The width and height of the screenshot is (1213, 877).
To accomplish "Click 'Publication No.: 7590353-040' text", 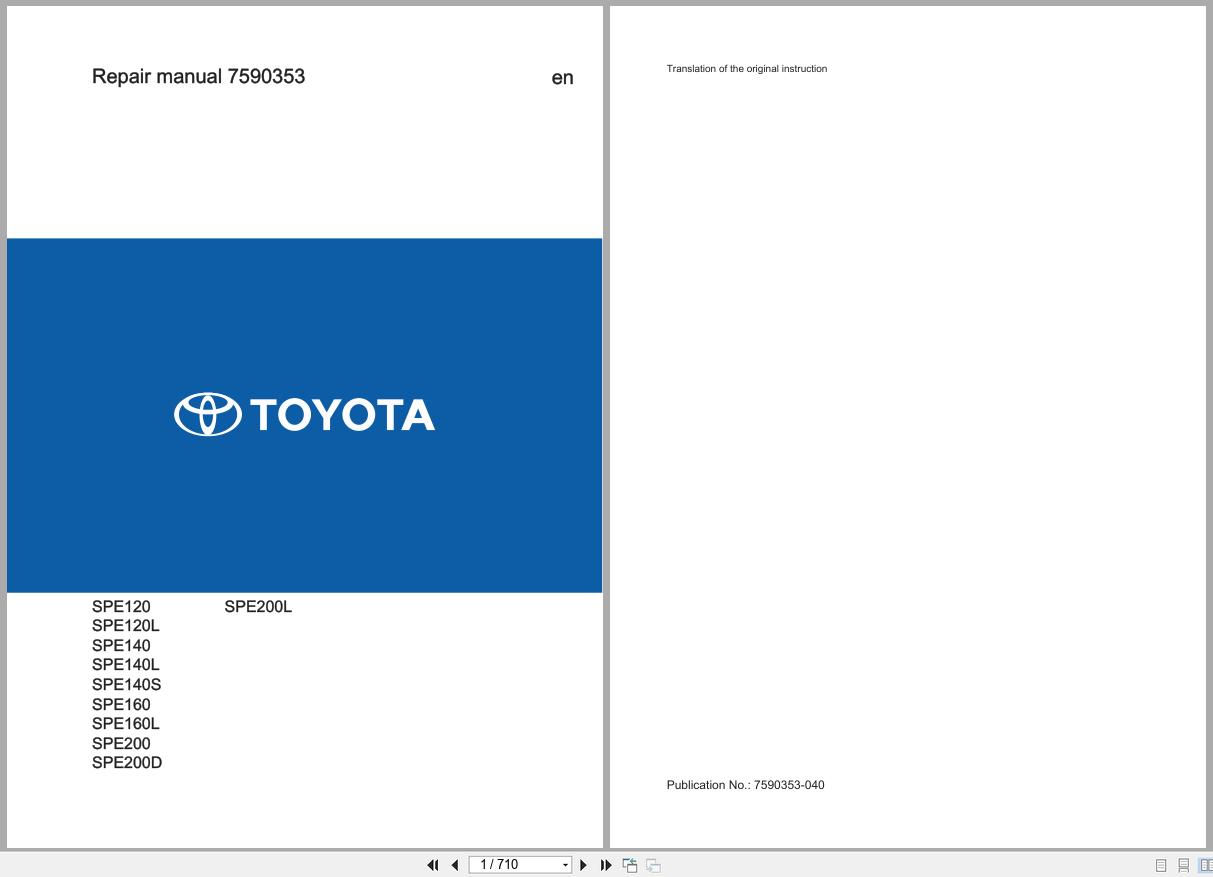I will [746, 785].
